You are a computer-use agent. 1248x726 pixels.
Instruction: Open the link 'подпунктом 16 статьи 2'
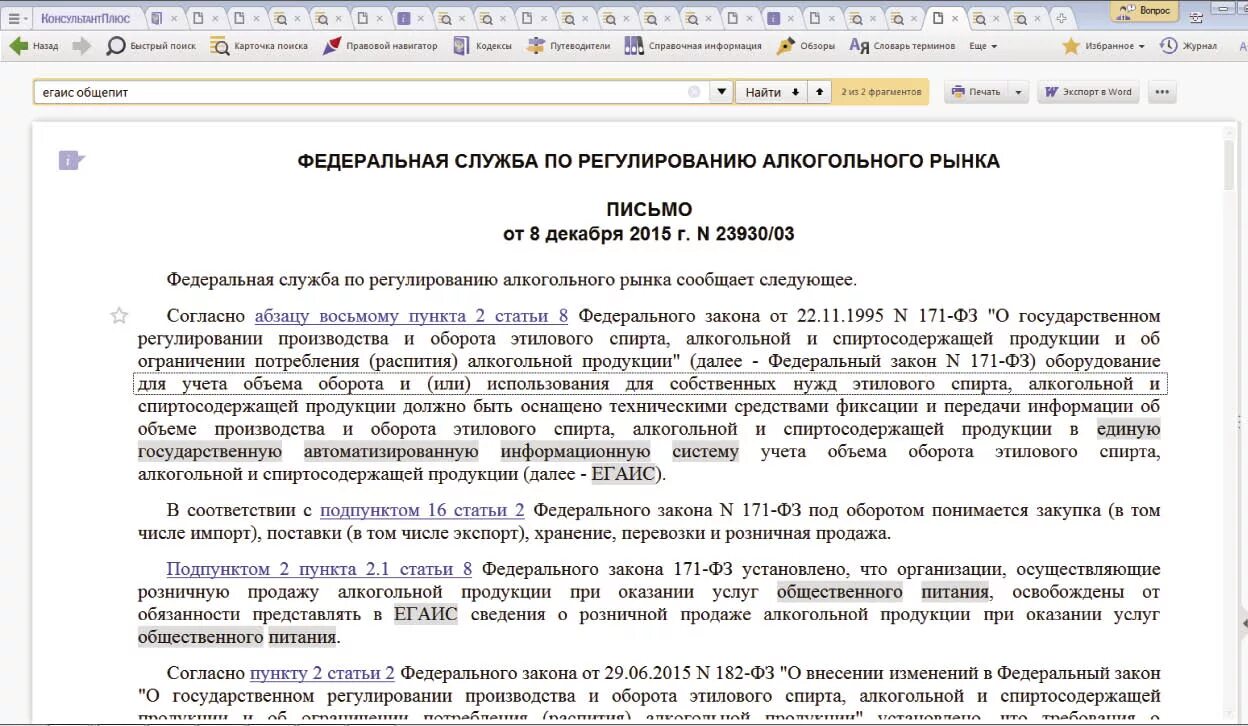tap(422, 510)
